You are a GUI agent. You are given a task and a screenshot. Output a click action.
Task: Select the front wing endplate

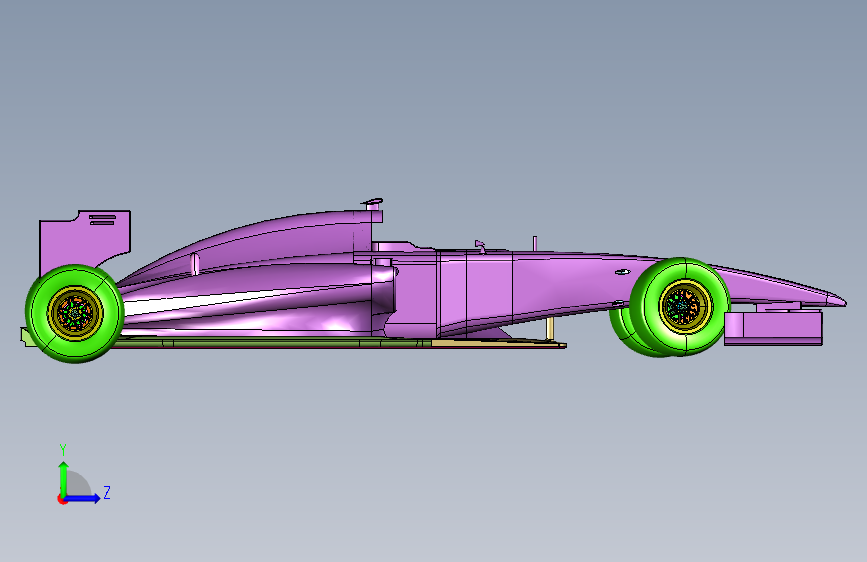click(773, 328)
